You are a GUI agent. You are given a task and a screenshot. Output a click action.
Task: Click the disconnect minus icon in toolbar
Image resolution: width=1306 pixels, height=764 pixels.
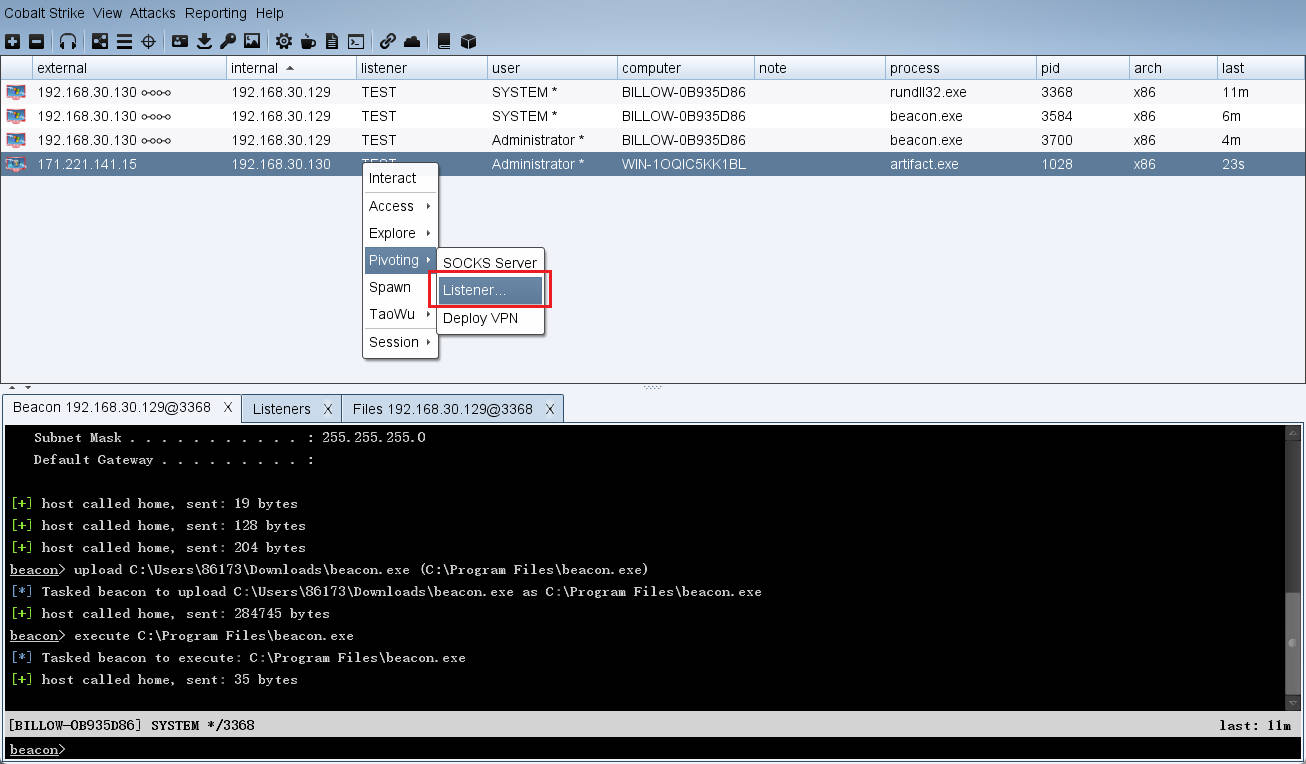(36, 41)
